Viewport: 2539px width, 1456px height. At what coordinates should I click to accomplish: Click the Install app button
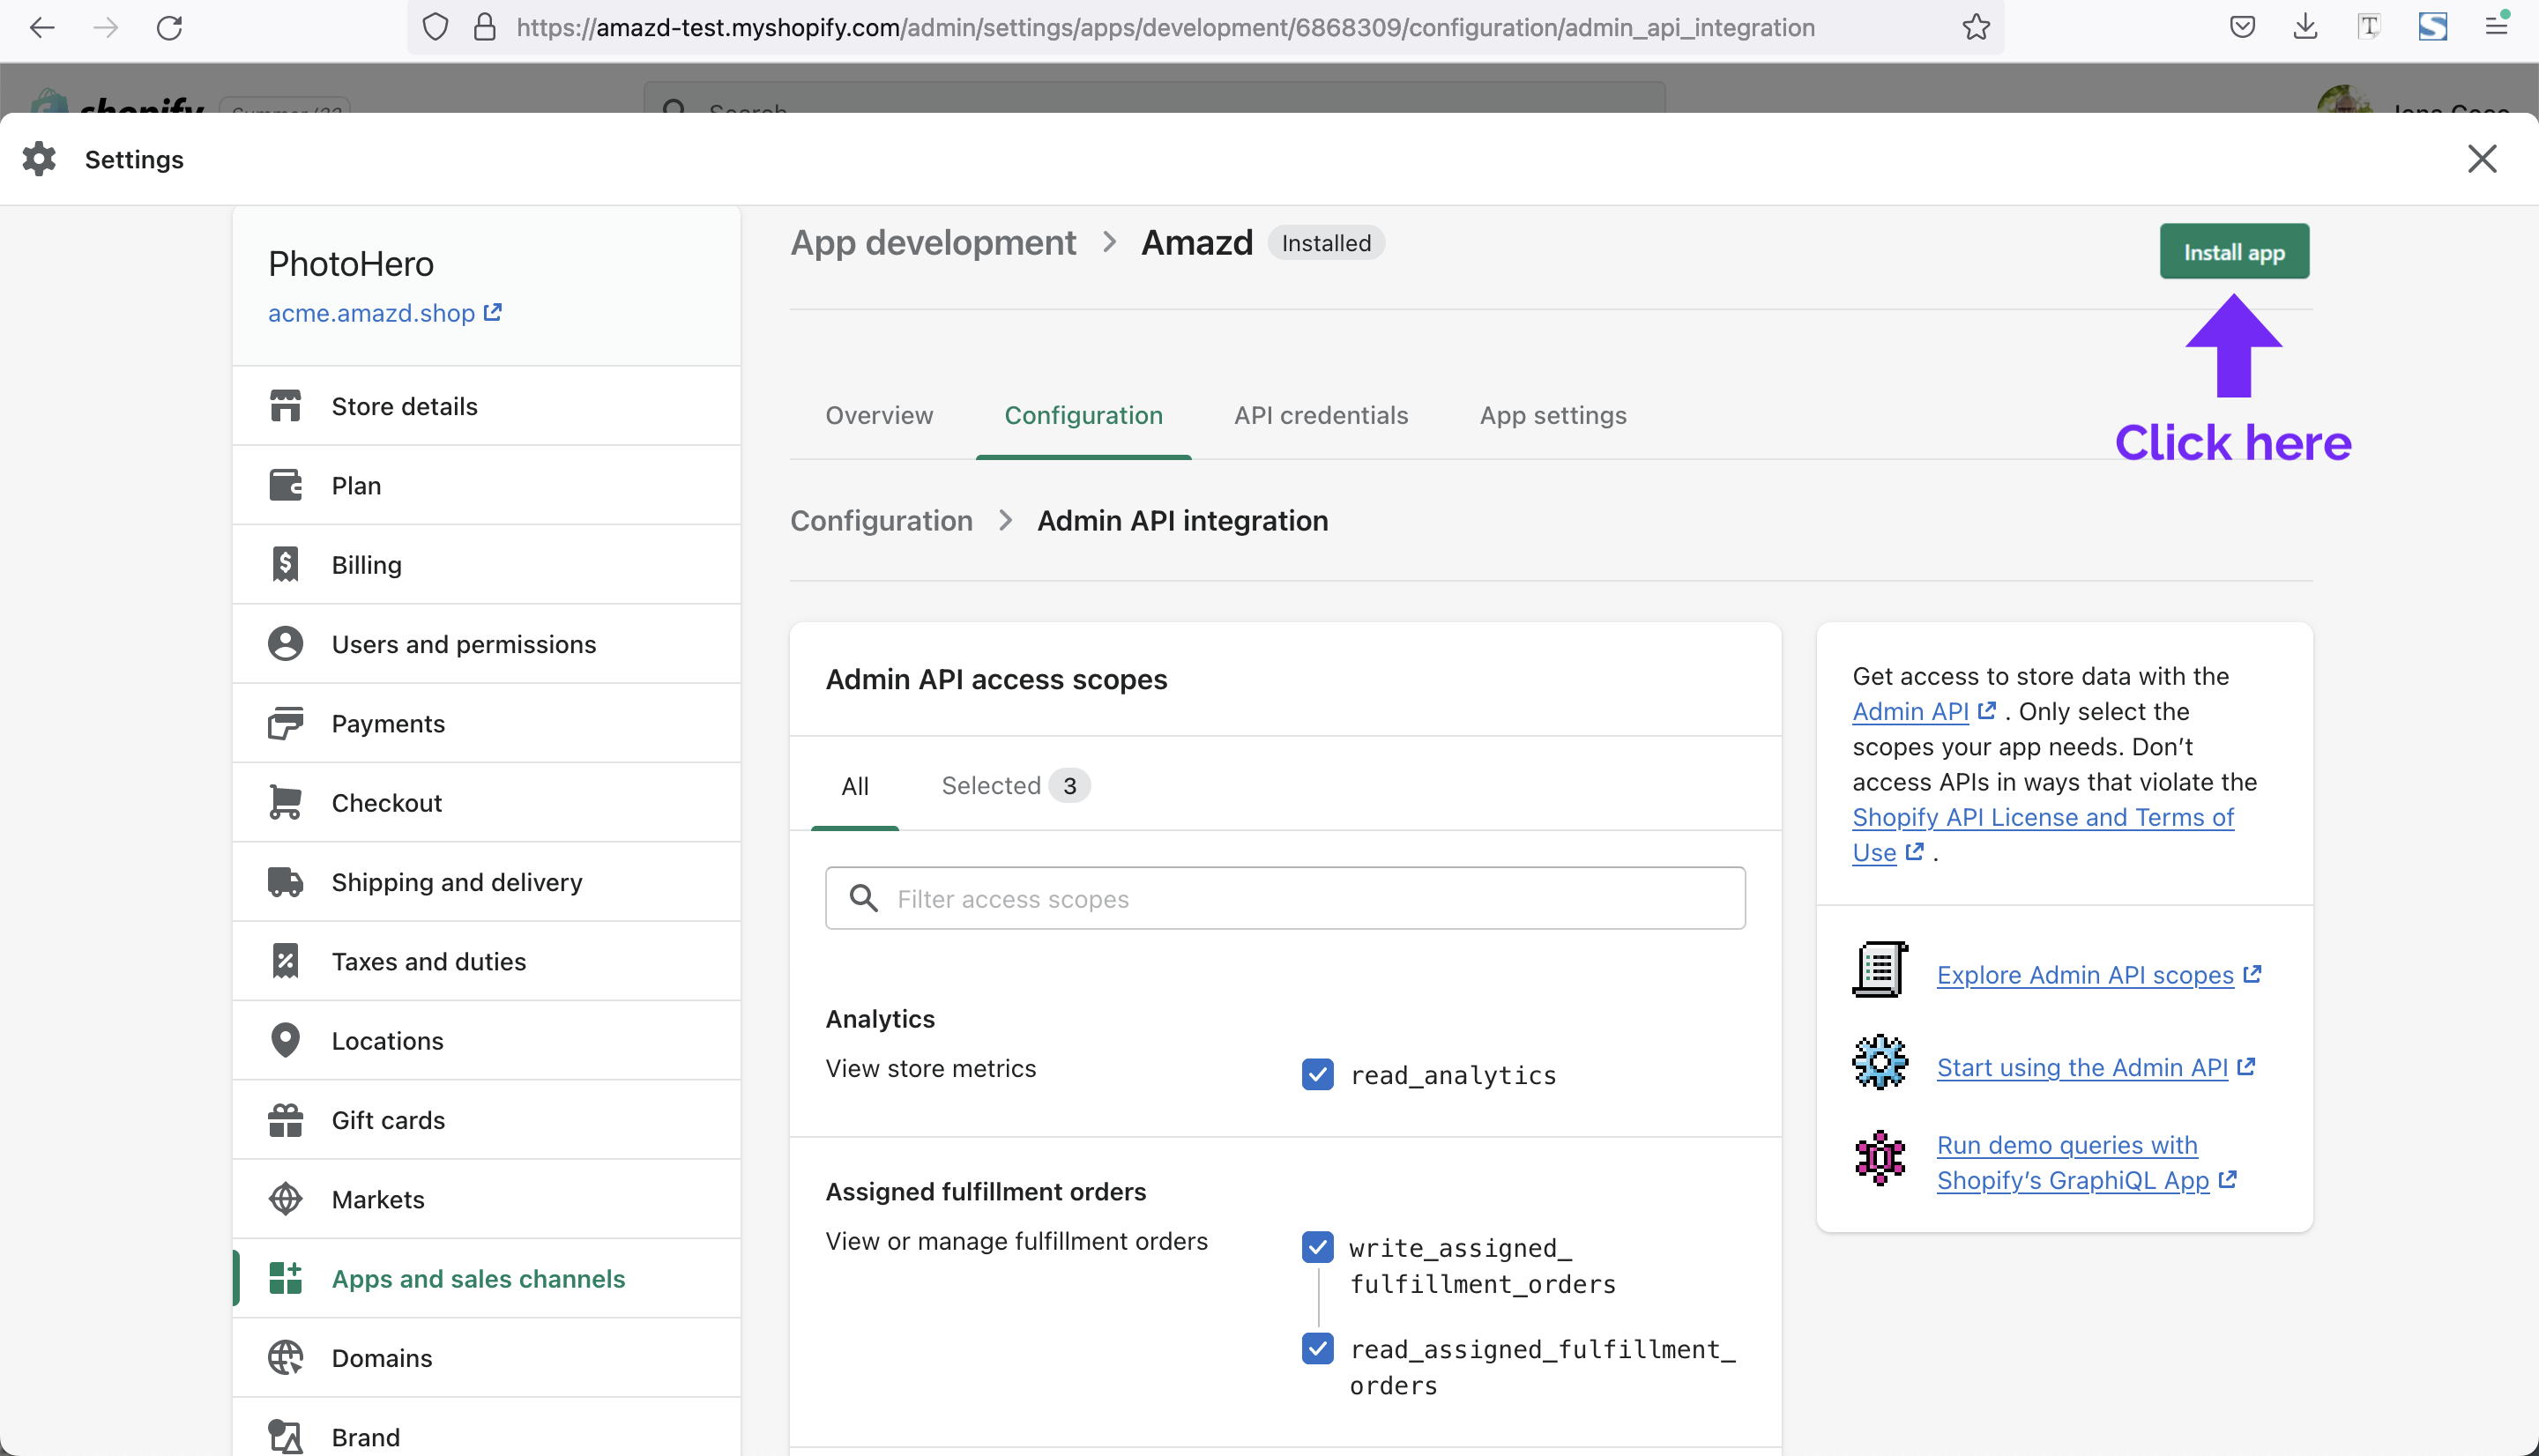click(2234, 252)
